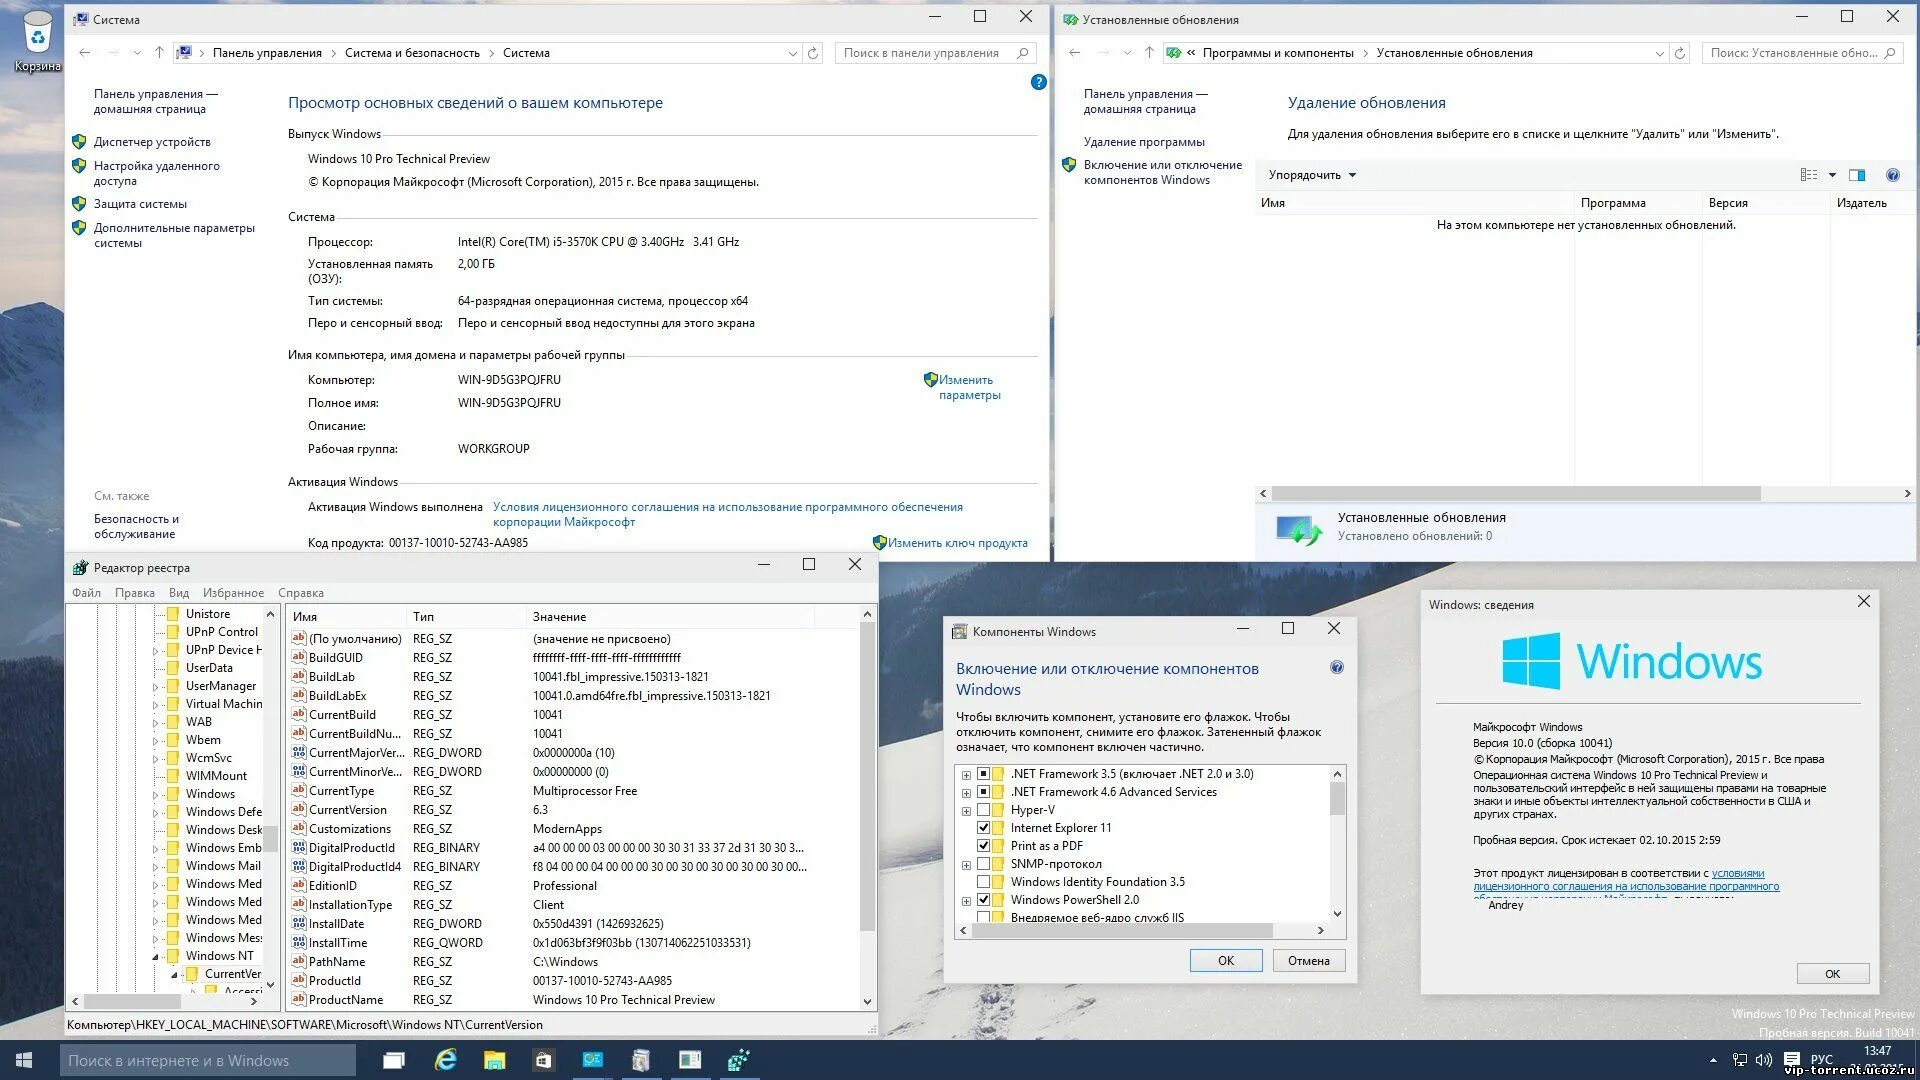
Task: Expand the Hyper-V component node
Action: (966, 811)
